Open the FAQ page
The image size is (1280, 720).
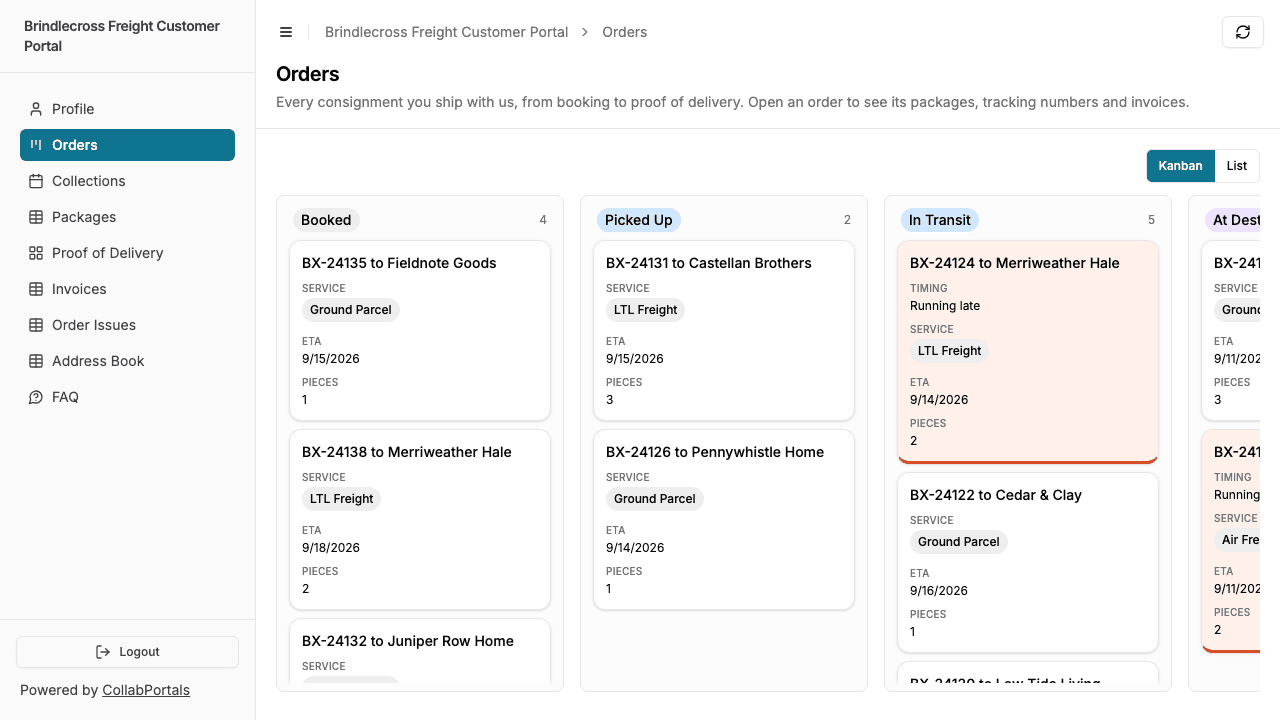coord(127,397)
